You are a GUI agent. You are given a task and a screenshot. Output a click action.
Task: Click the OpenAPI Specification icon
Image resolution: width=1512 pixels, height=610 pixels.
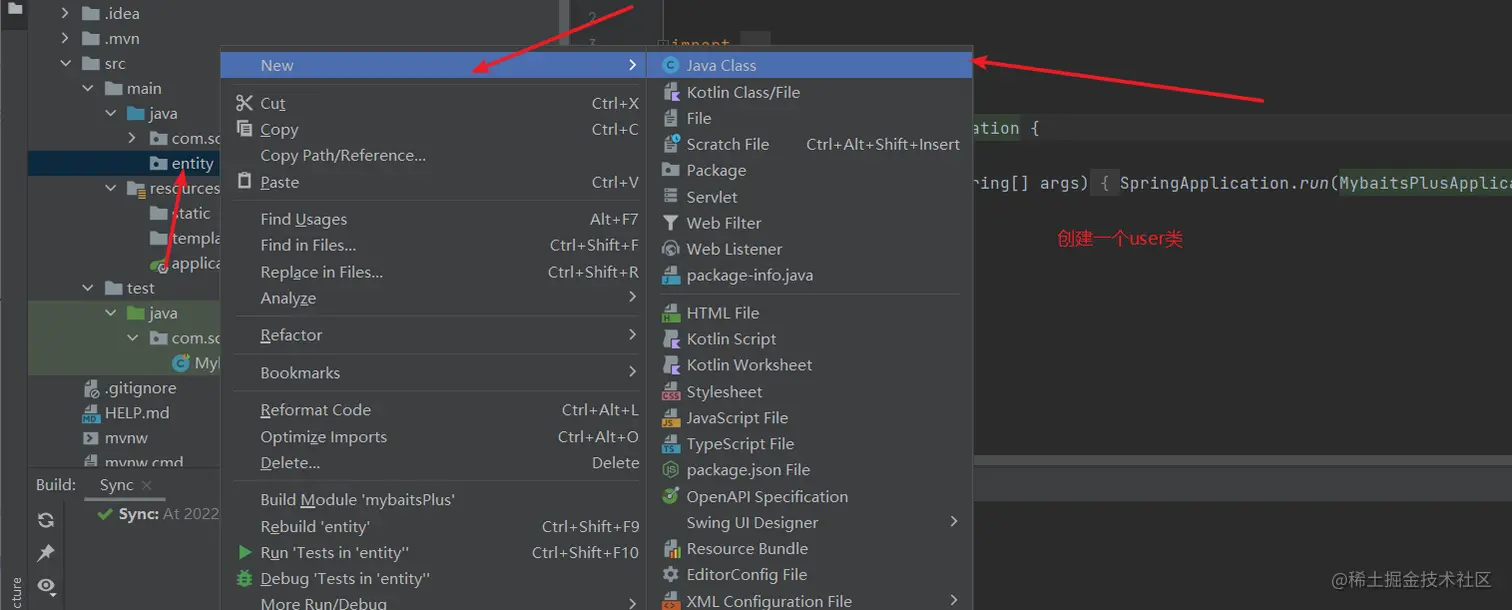(x=671, y=496)
